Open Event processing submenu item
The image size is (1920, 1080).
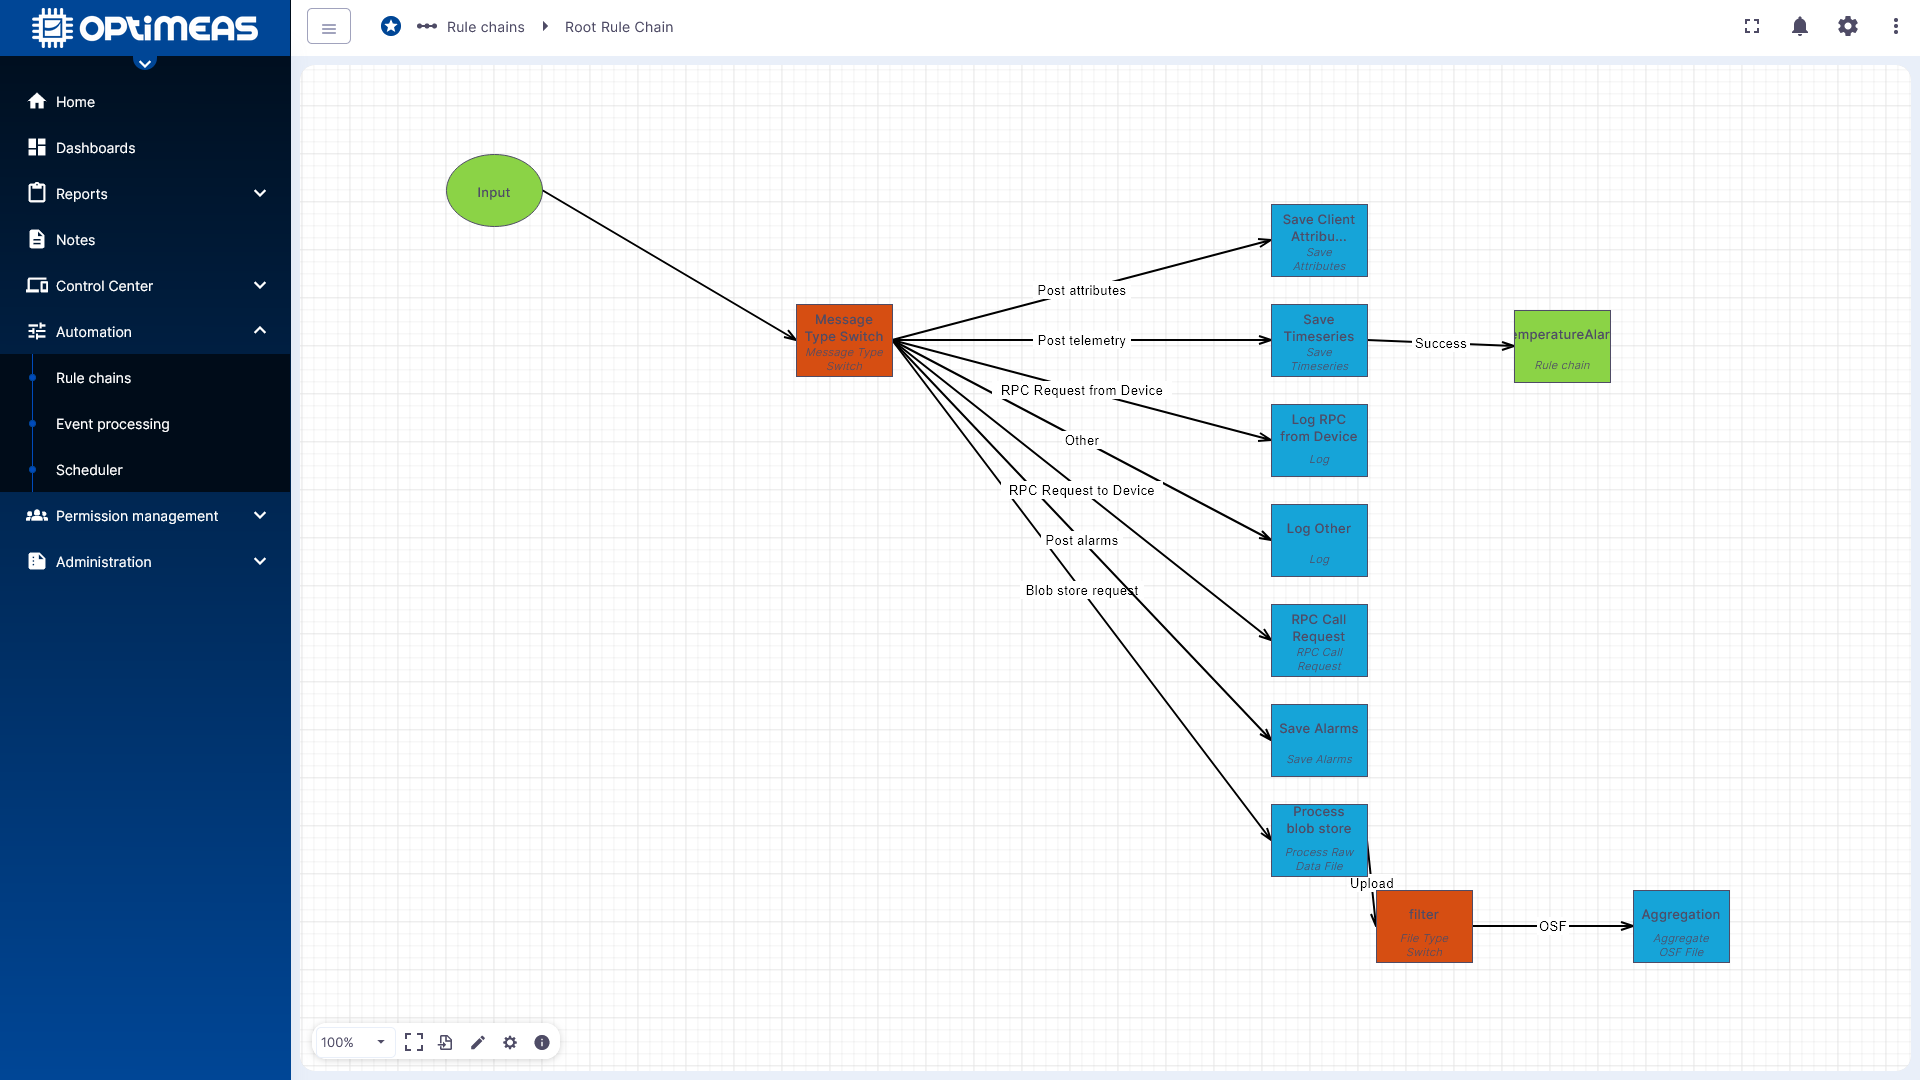point(145,423)
